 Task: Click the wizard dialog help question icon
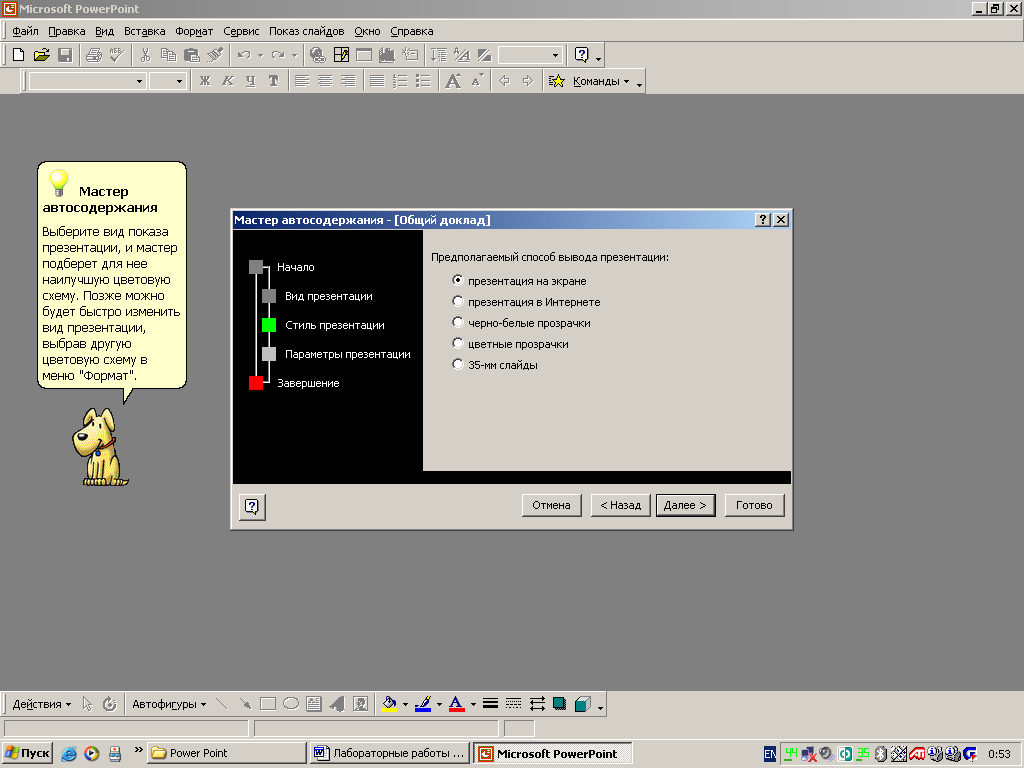(252, 506)
